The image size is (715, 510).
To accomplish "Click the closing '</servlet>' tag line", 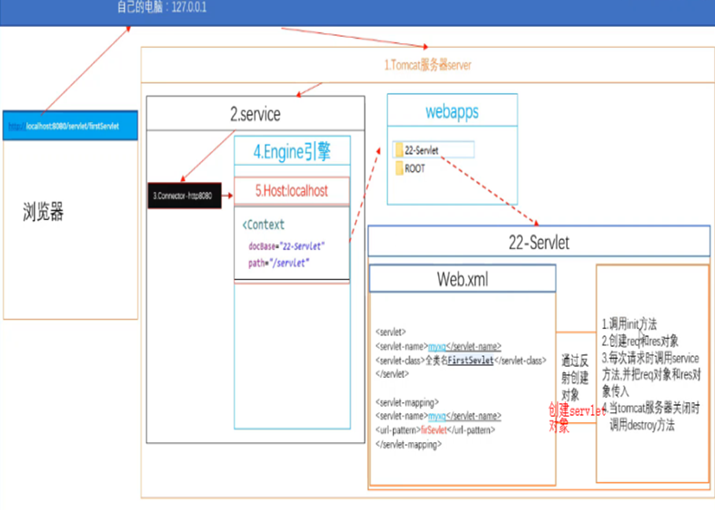I will [x=392, y=374].
